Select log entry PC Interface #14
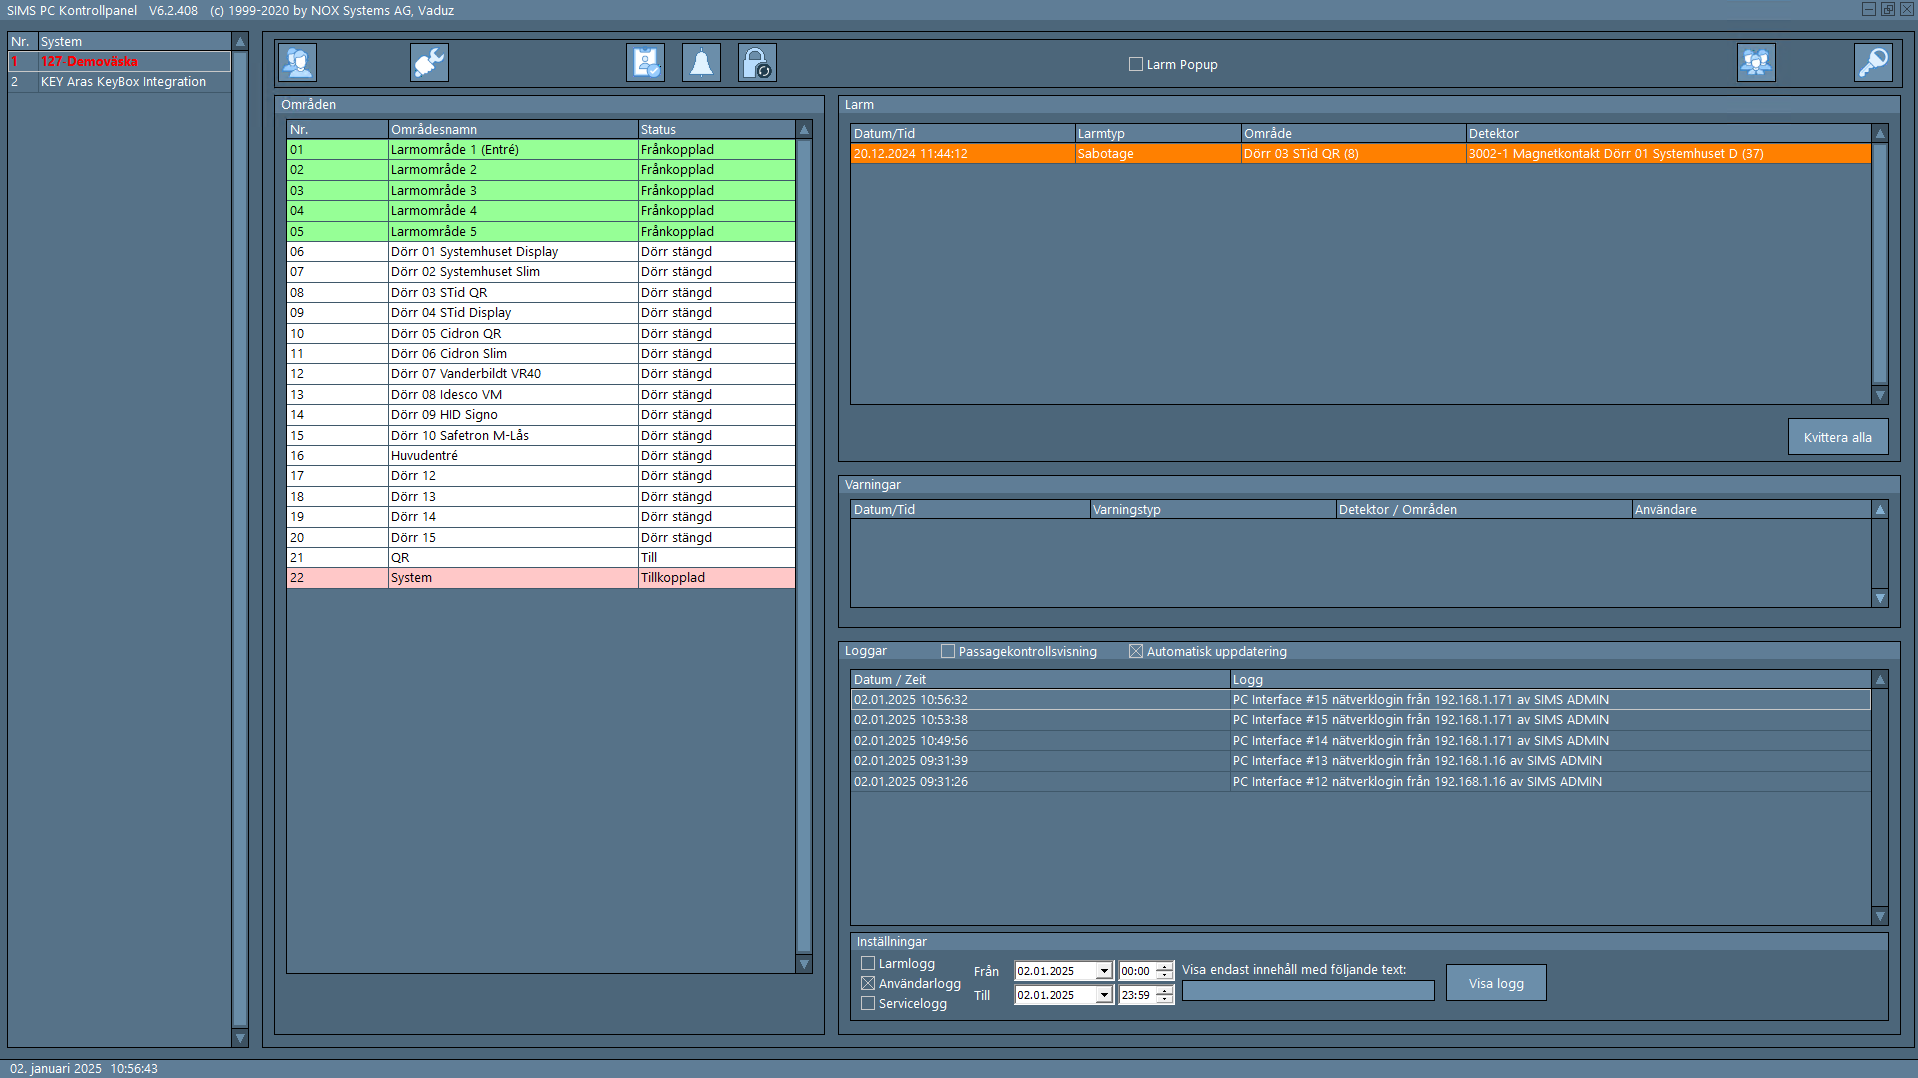This screenshot has width=1918, height=1078. point(1361,741)
